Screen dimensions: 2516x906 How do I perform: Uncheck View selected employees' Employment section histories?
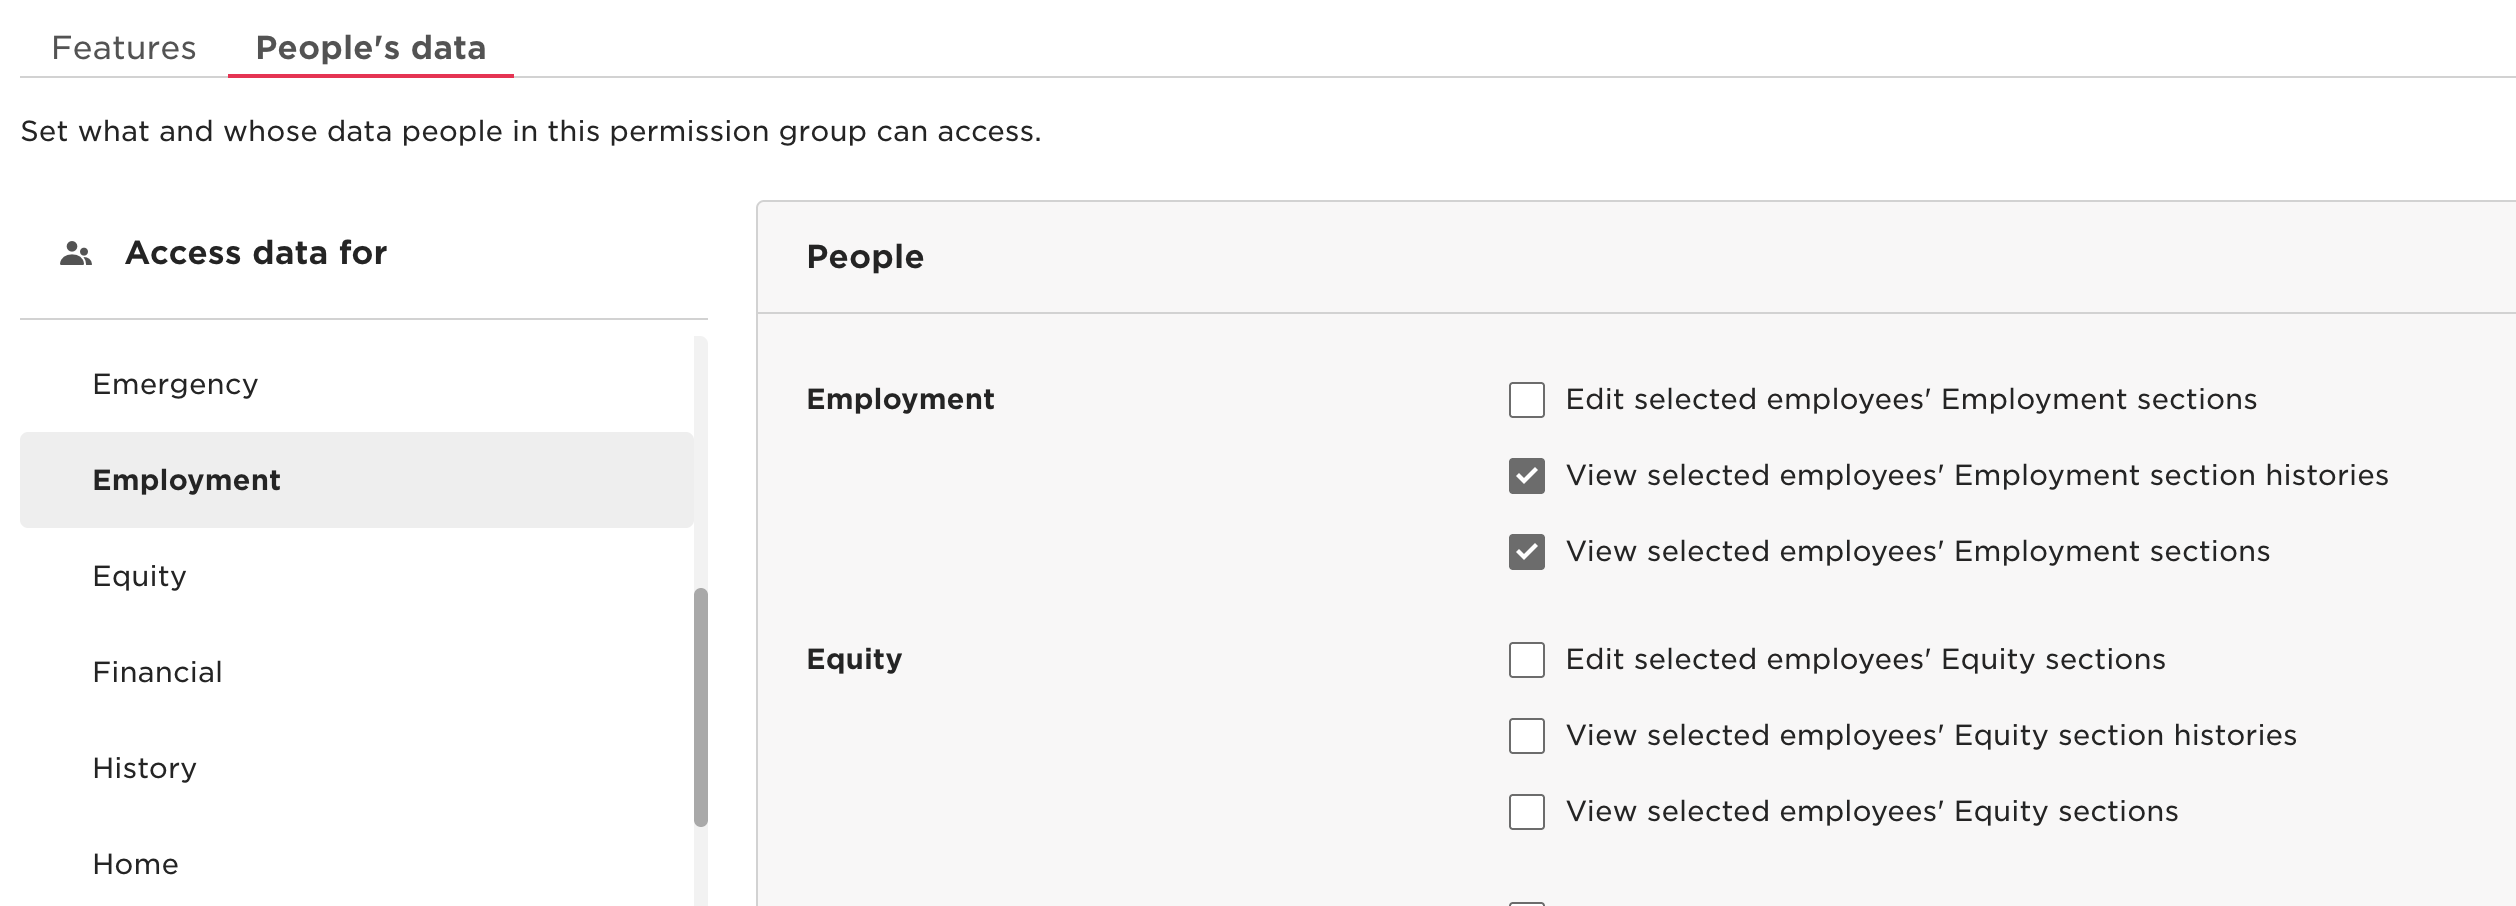(x=1526, y=476)
